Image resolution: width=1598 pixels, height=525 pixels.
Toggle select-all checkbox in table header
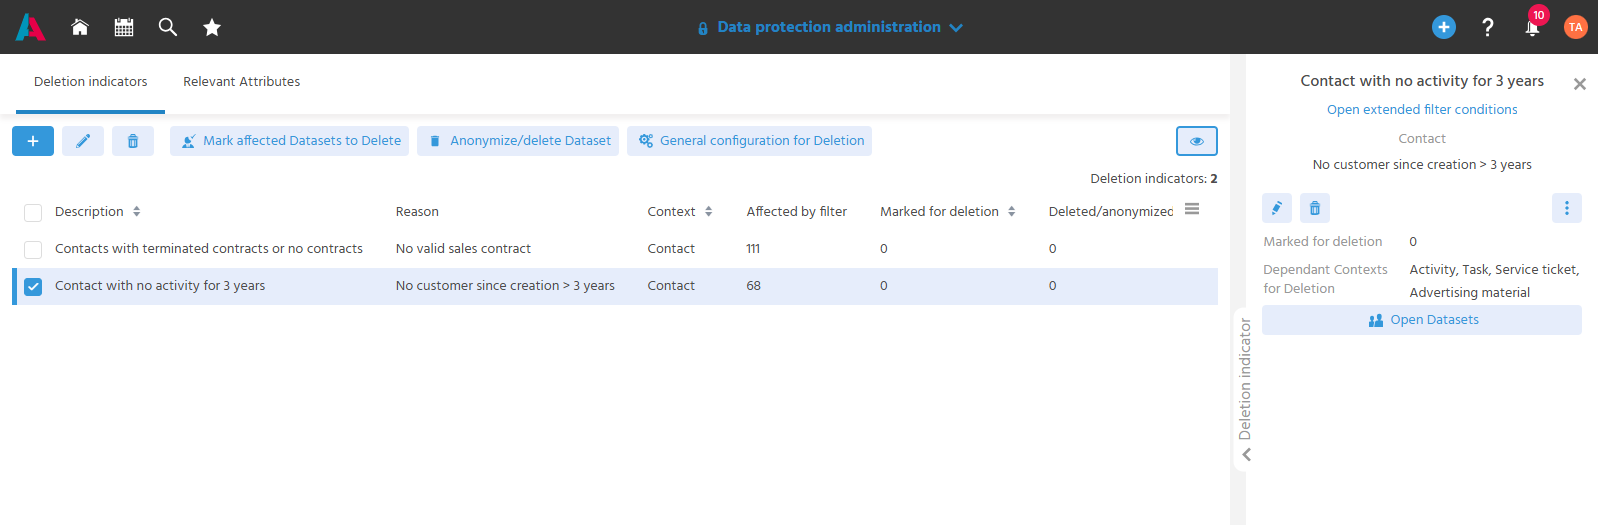tap(33, 212)
